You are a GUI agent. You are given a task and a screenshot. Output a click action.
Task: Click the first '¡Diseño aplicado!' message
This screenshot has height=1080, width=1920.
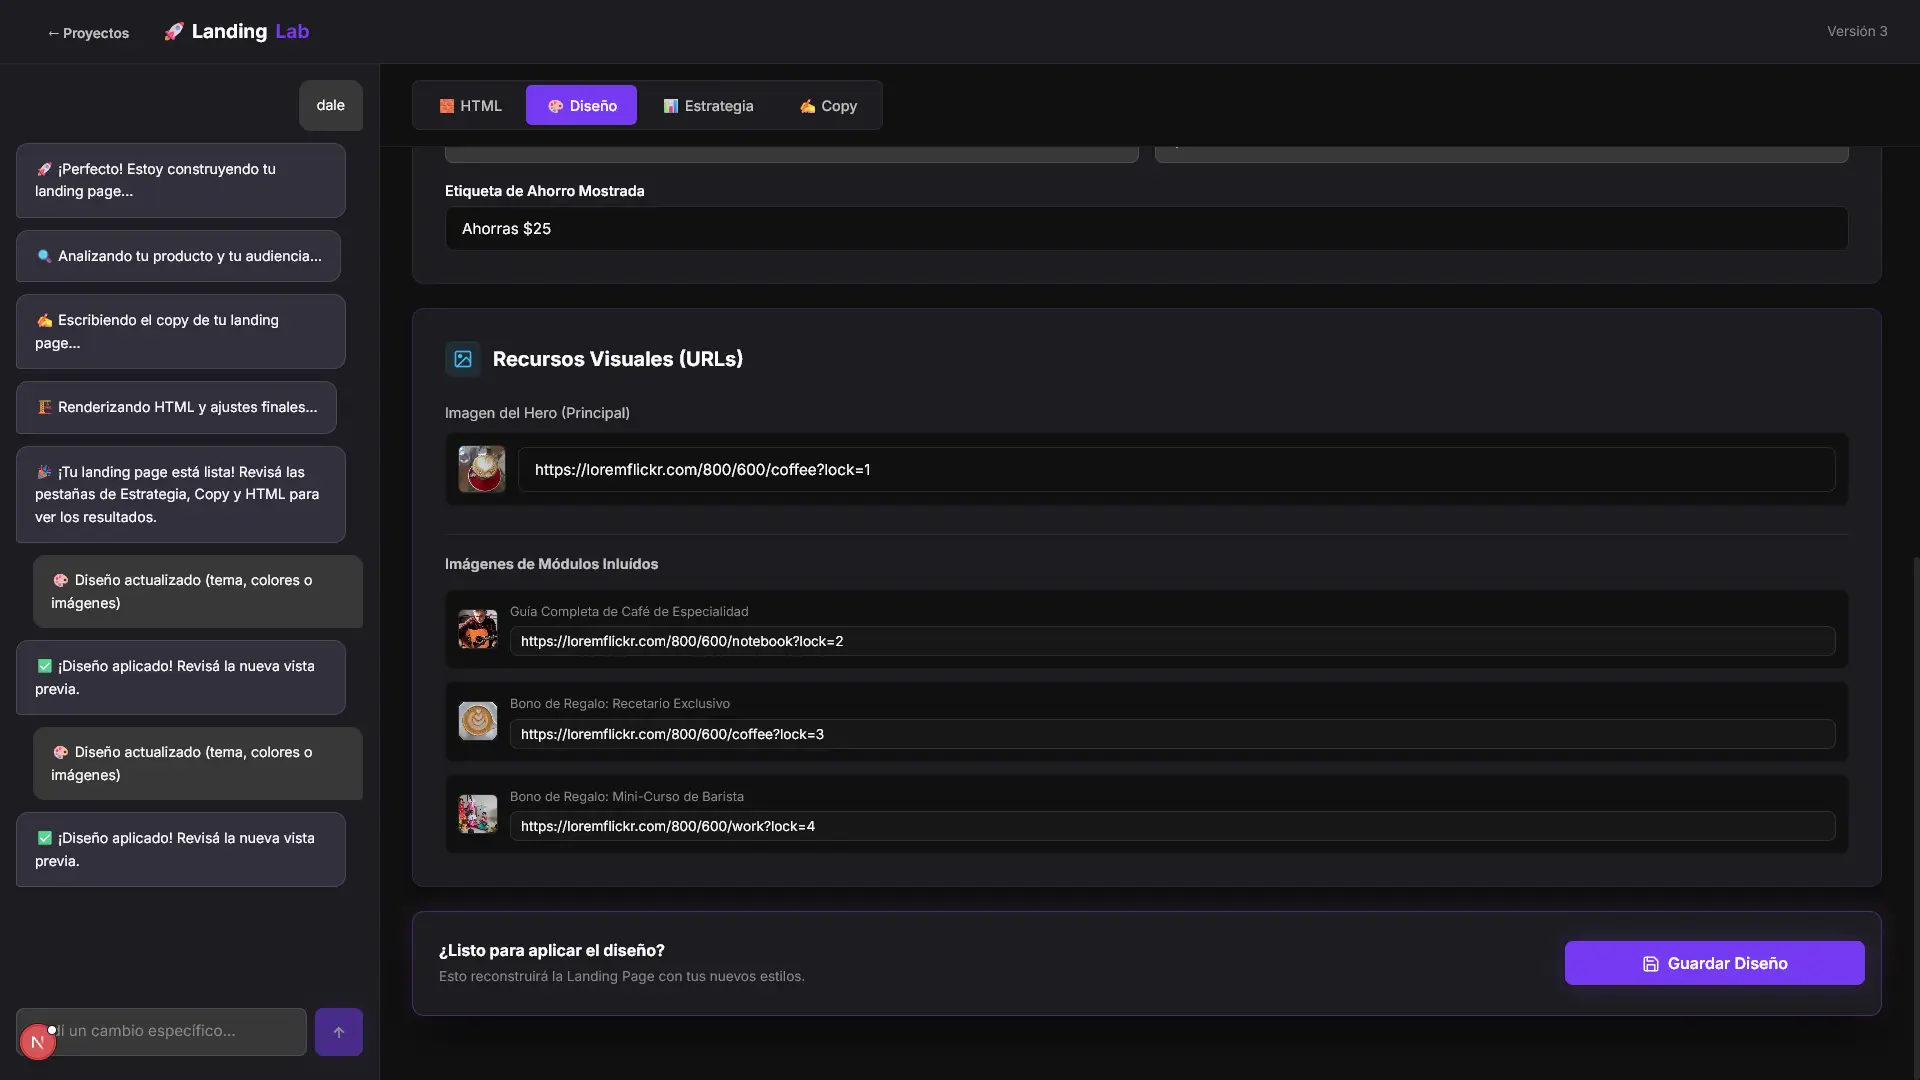click(181, 678)
